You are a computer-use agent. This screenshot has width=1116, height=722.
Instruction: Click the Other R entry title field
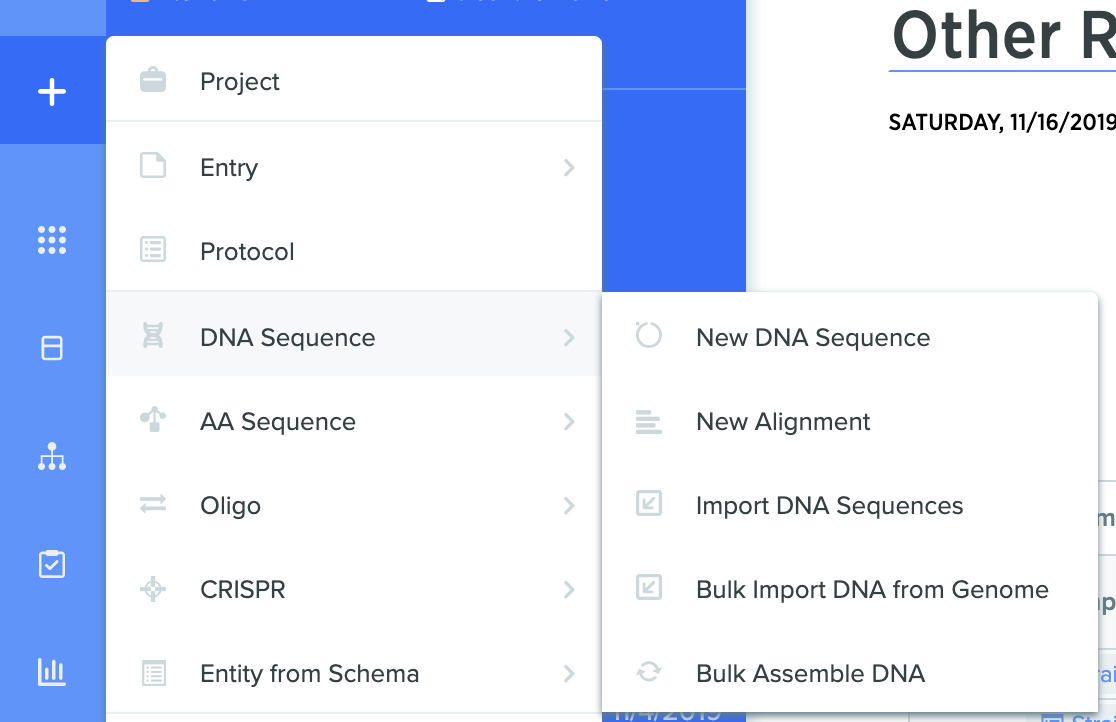click(1002, 36)
